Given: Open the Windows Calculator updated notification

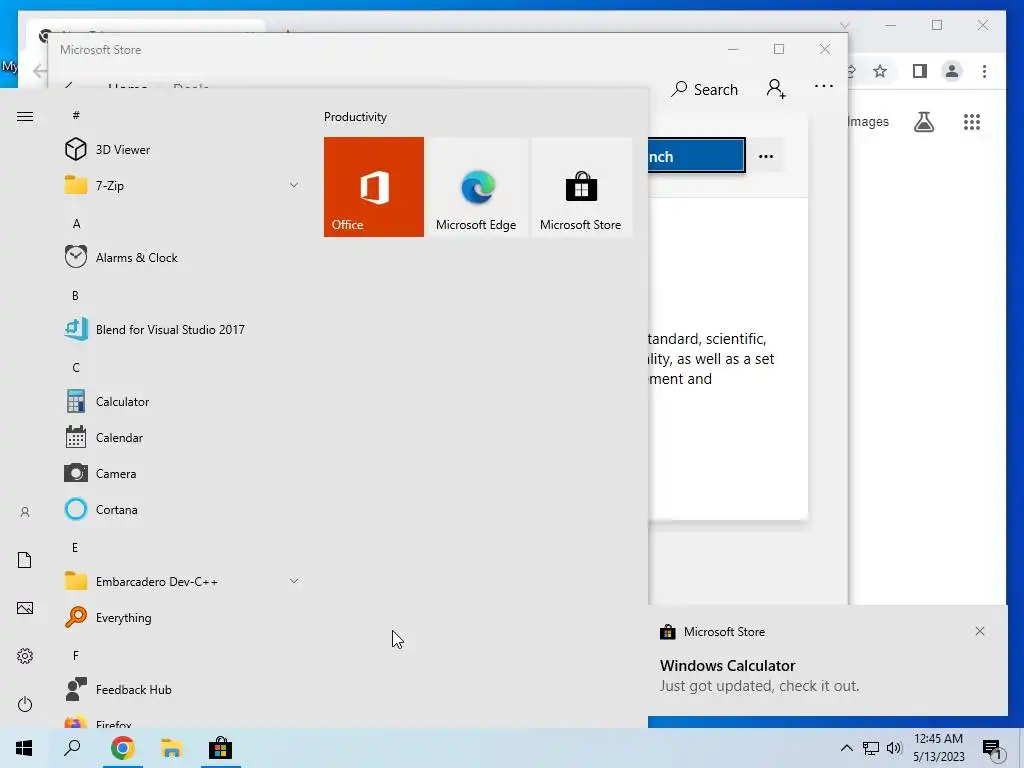Looking at the screenshot, I should click(x=827, y=660).
